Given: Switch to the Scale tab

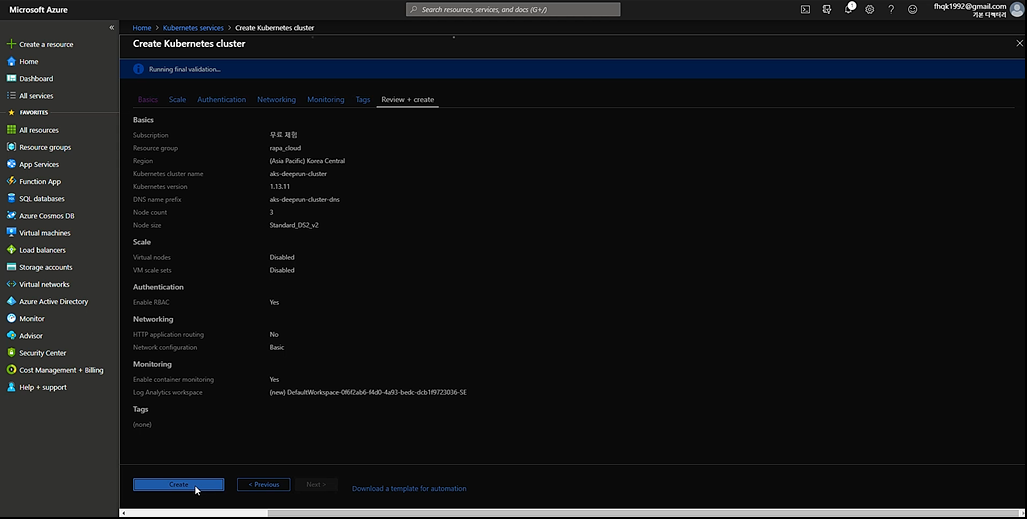Looking at the screenshot, I should (x=177, y=100).
